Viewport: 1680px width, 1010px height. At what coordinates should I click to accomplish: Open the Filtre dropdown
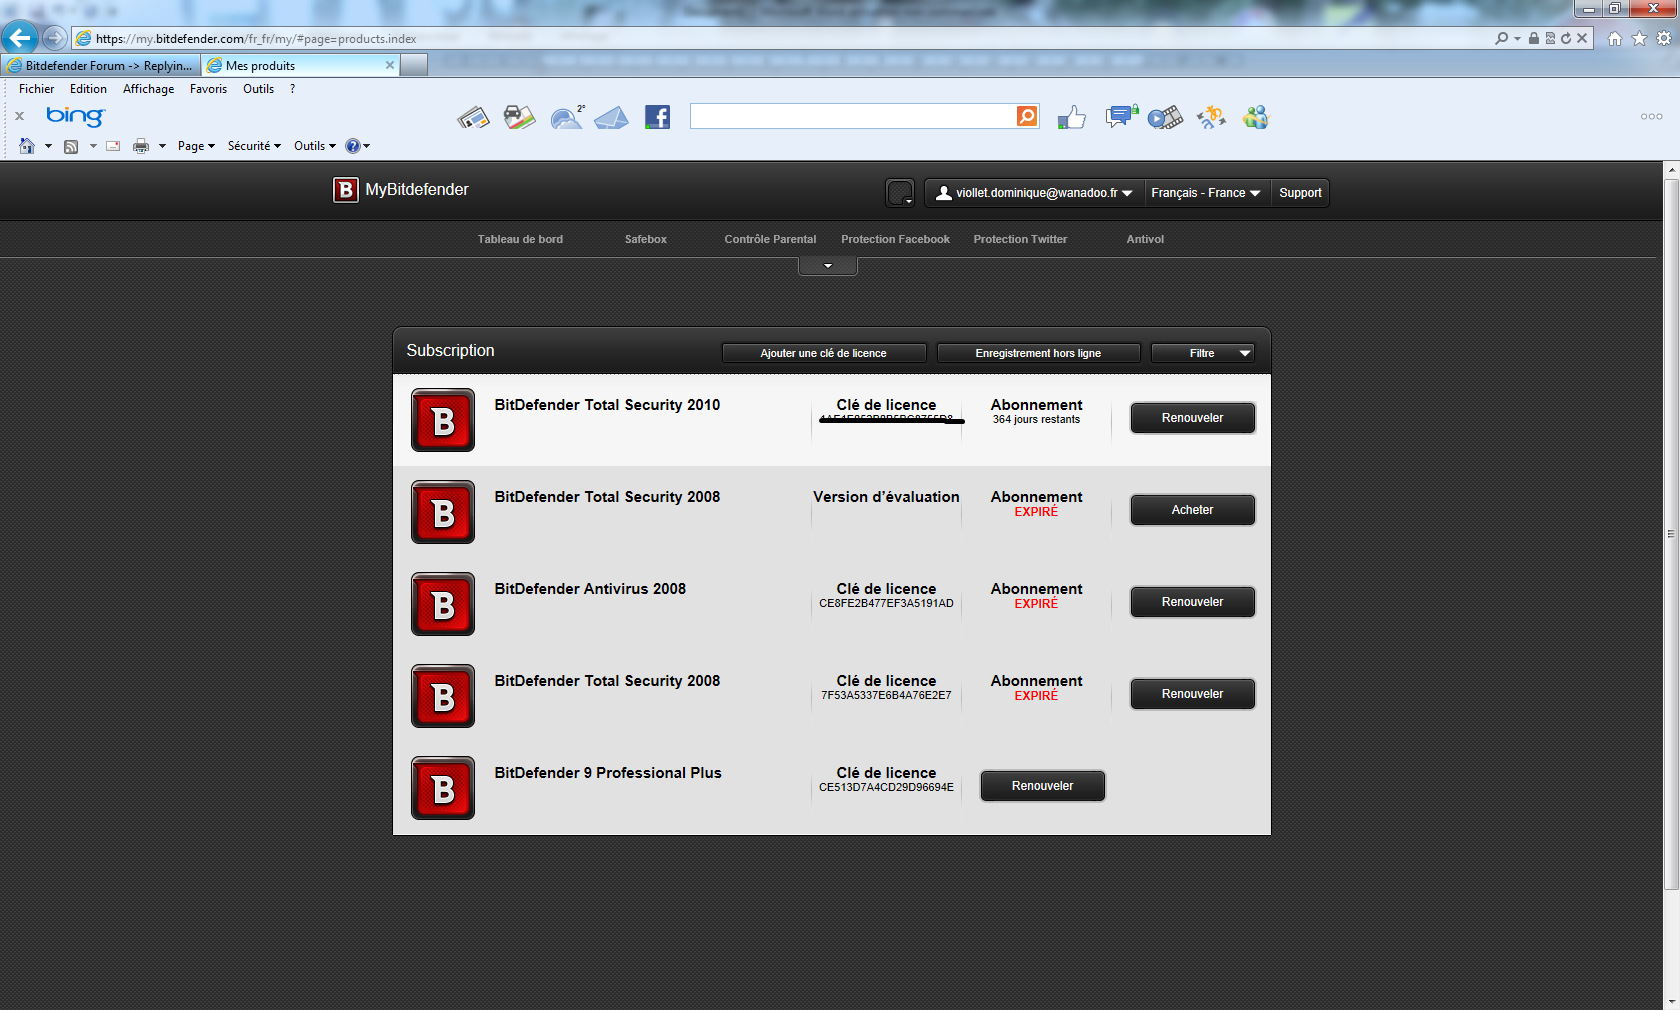(x=1202, y=353)
